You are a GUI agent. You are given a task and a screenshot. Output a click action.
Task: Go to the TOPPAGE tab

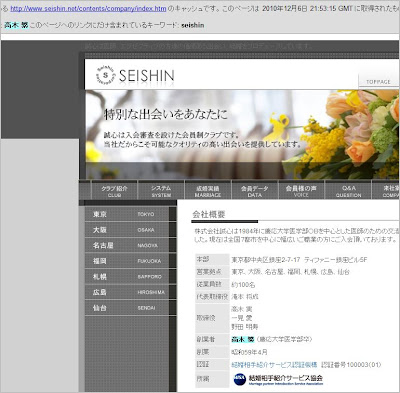[x=378, y=82]
